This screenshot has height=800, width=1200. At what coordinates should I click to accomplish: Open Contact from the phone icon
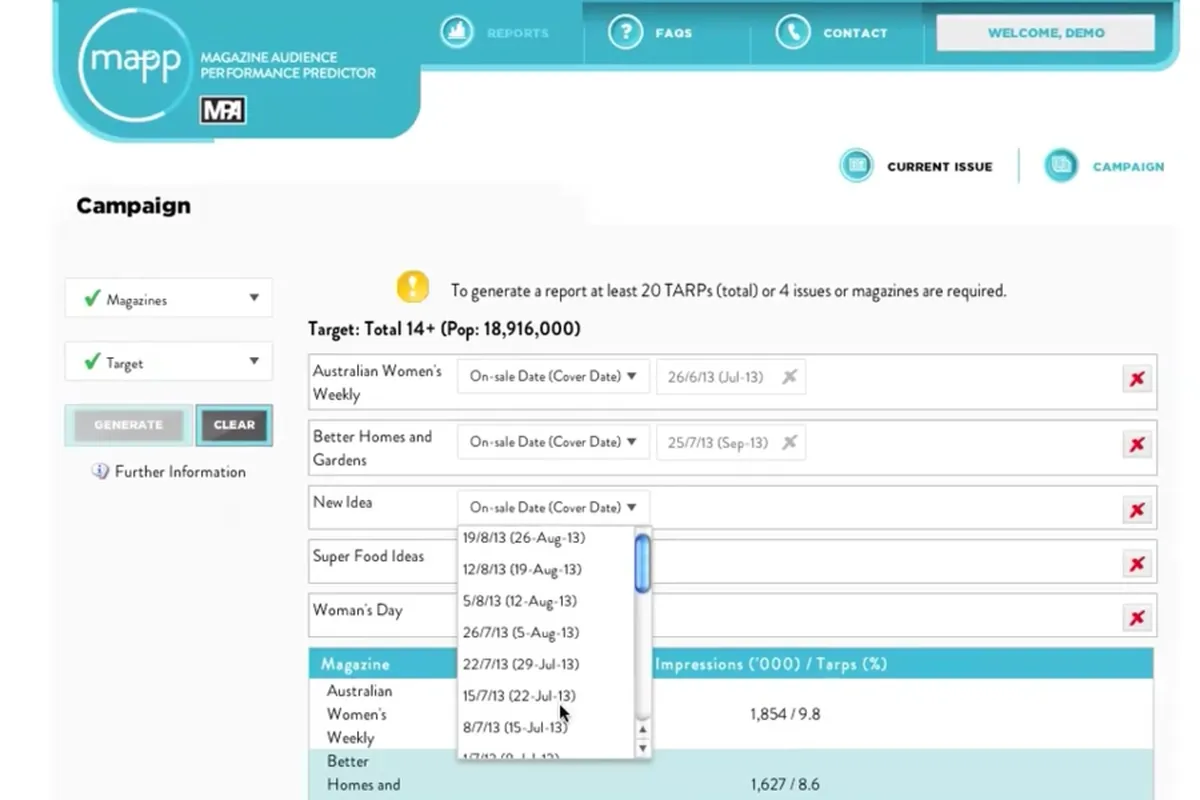point(792,32)
